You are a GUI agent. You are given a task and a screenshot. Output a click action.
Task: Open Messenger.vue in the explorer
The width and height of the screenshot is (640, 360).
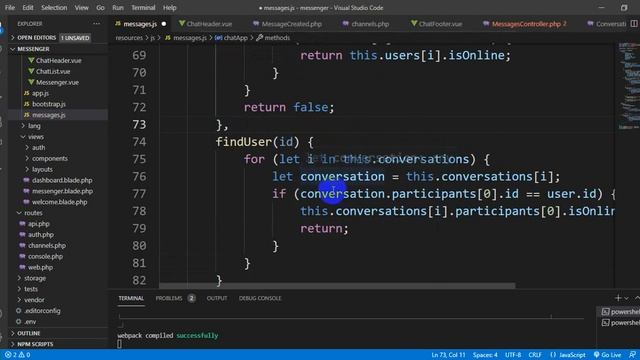(57, 82)
